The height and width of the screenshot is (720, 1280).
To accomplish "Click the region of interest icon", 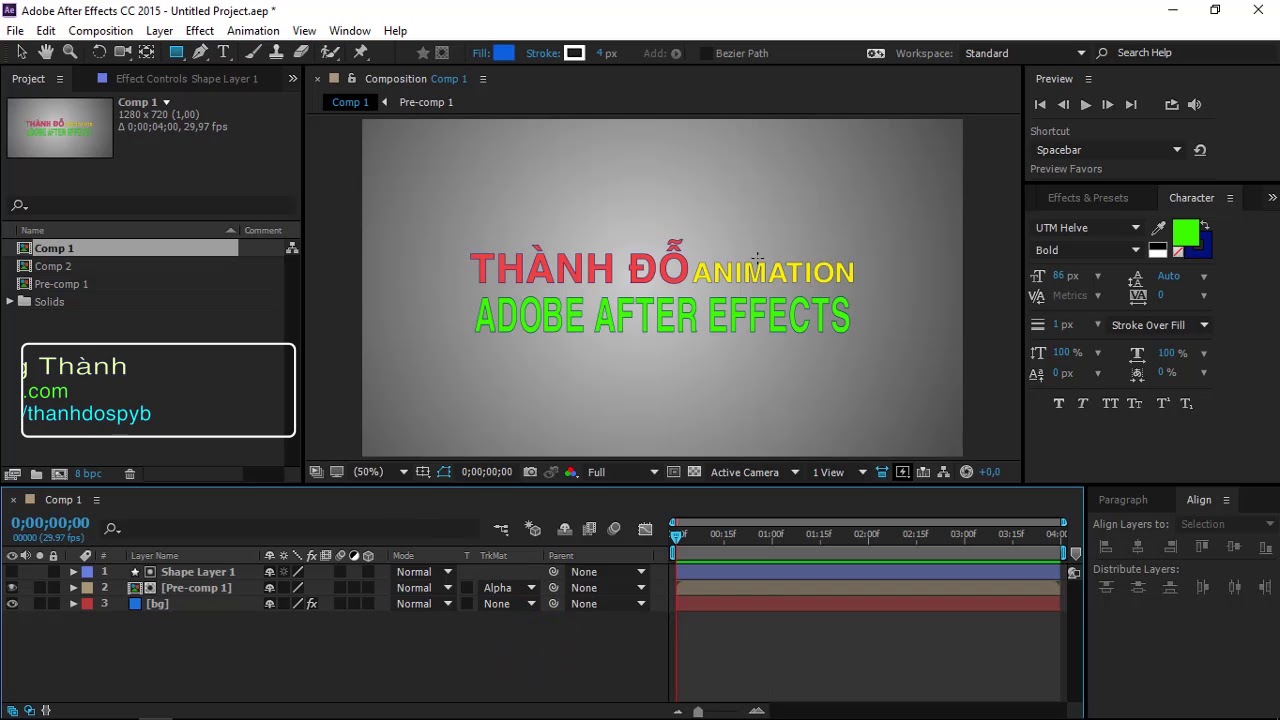I will pyautogui.click(x=673, y=472).
